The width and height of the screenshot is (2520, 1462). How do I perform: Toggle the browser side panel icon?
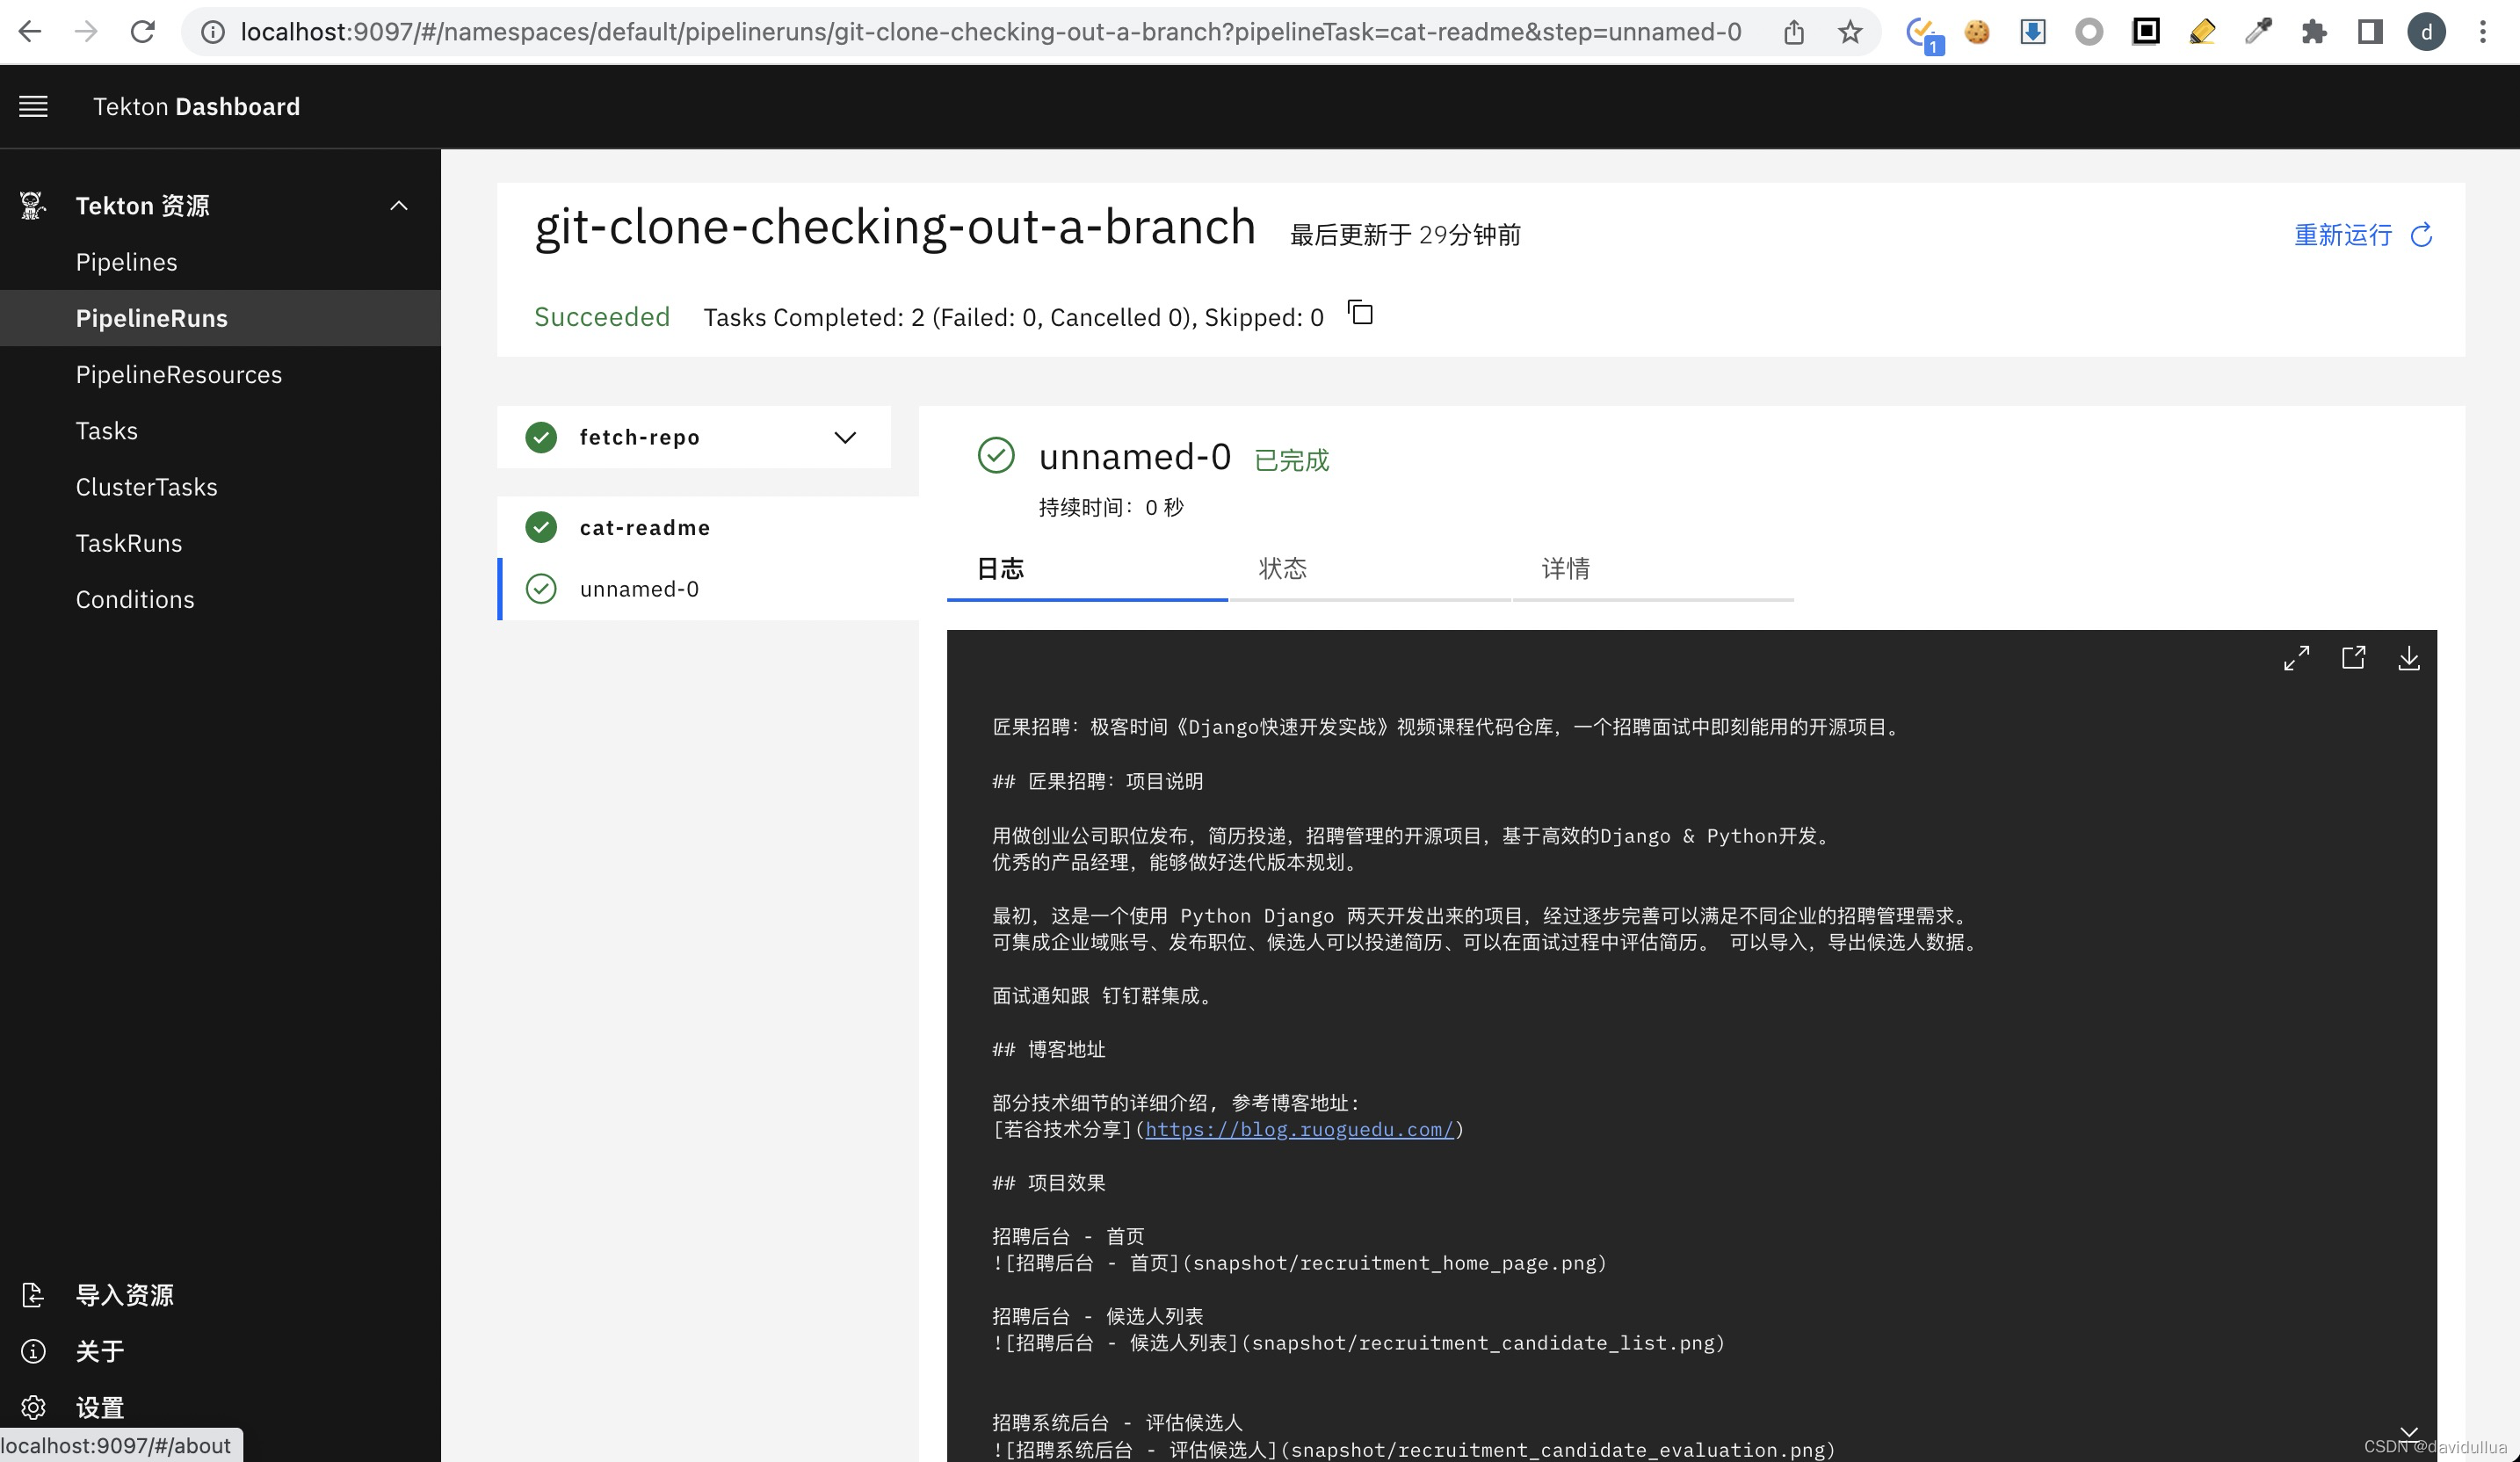point(2370,32)
